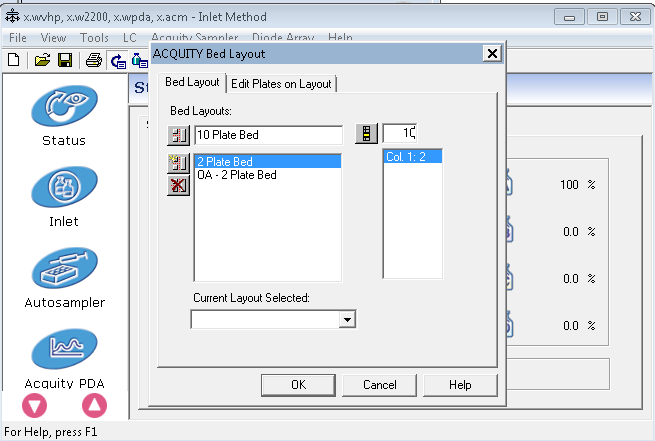
Task: Open the Tools menu
Action: coord(94,38)
